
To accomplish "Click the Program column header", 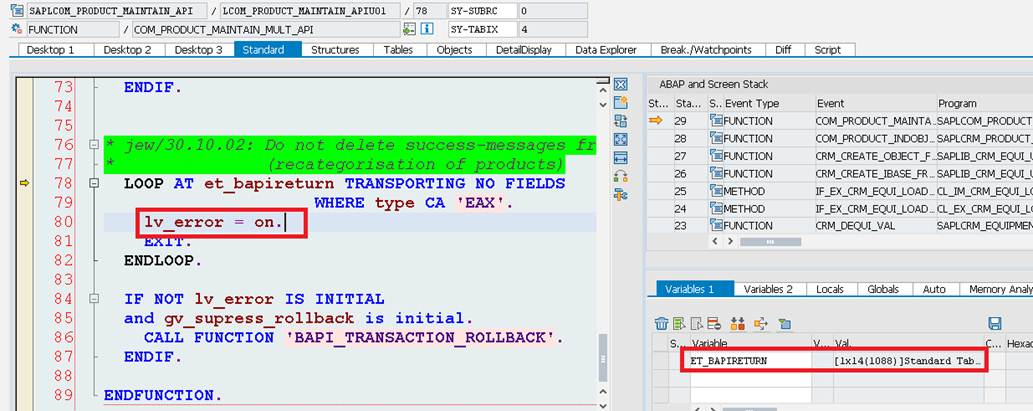I will pyautogui.click(x=985, y=103).
